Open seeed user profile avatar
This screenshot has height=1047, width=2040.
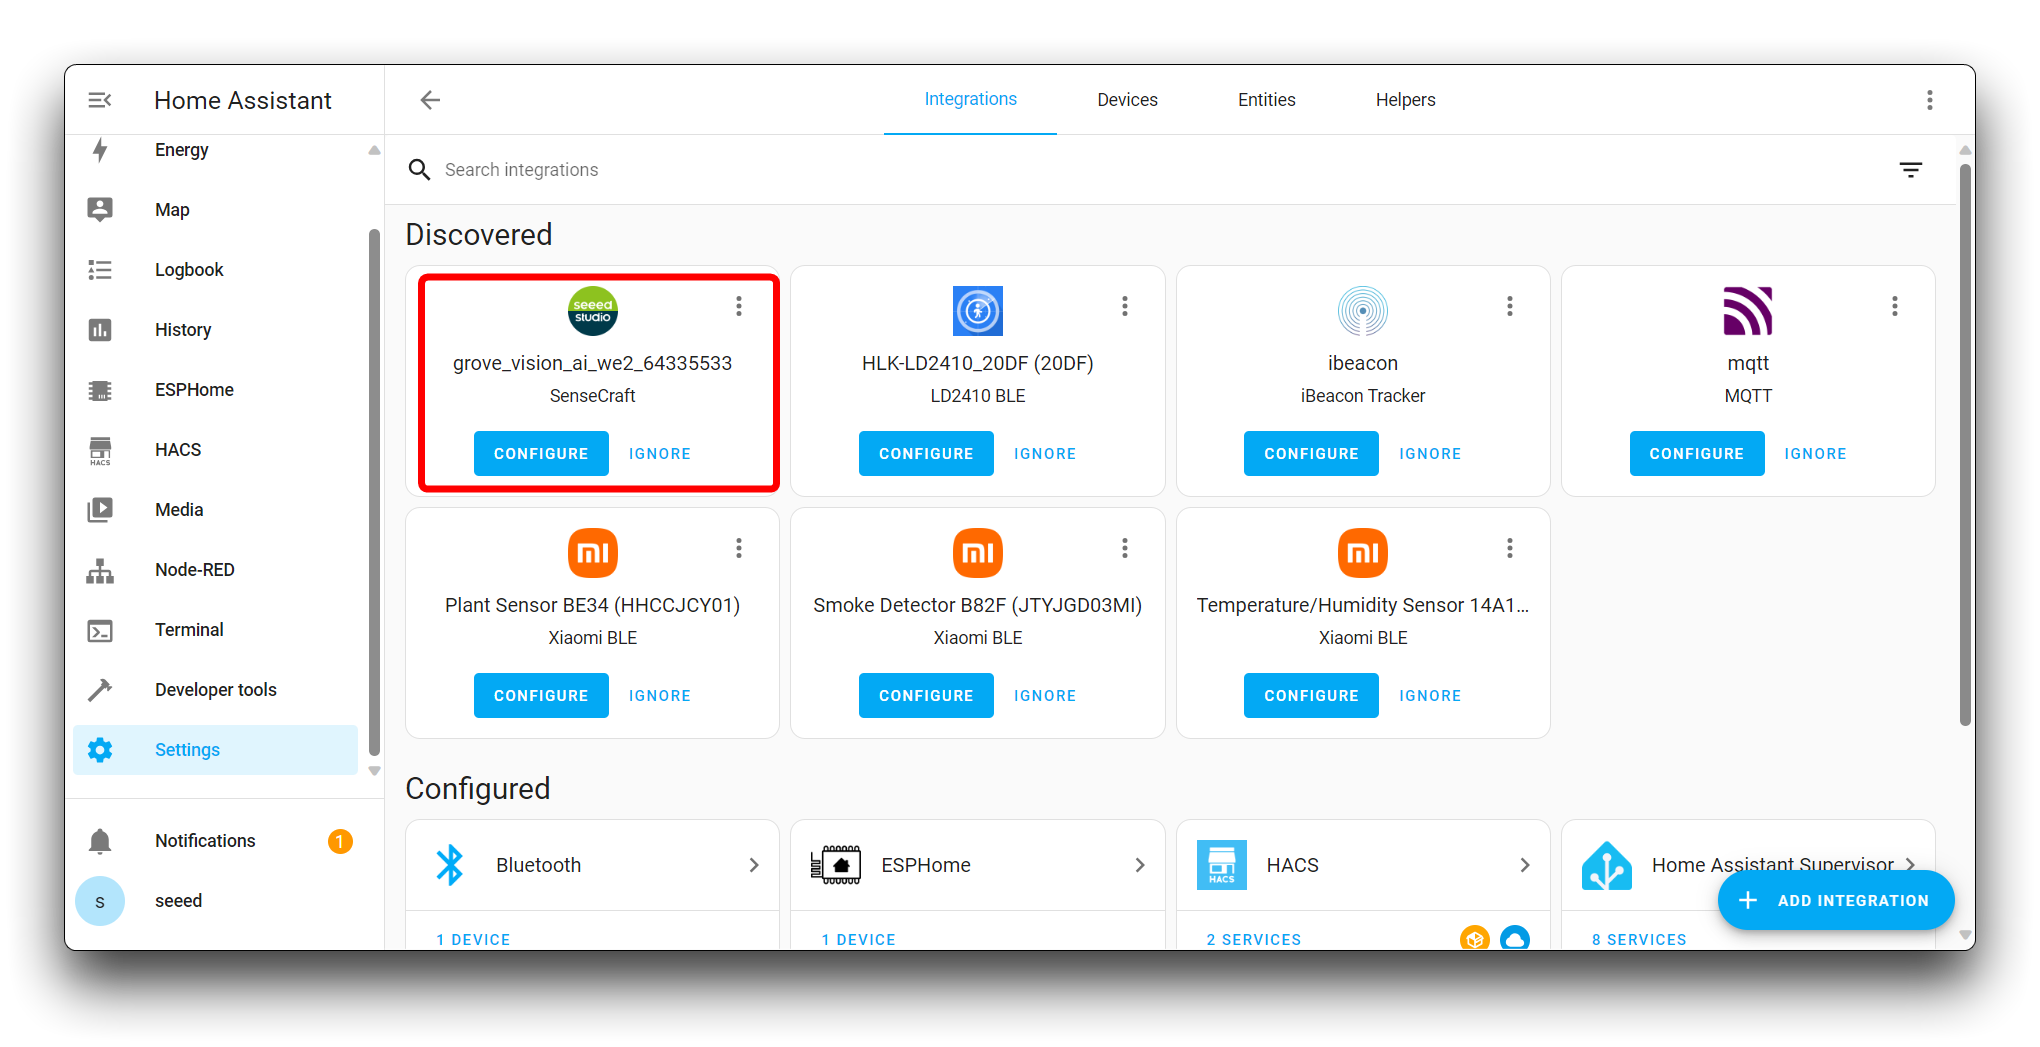(100, 901)
